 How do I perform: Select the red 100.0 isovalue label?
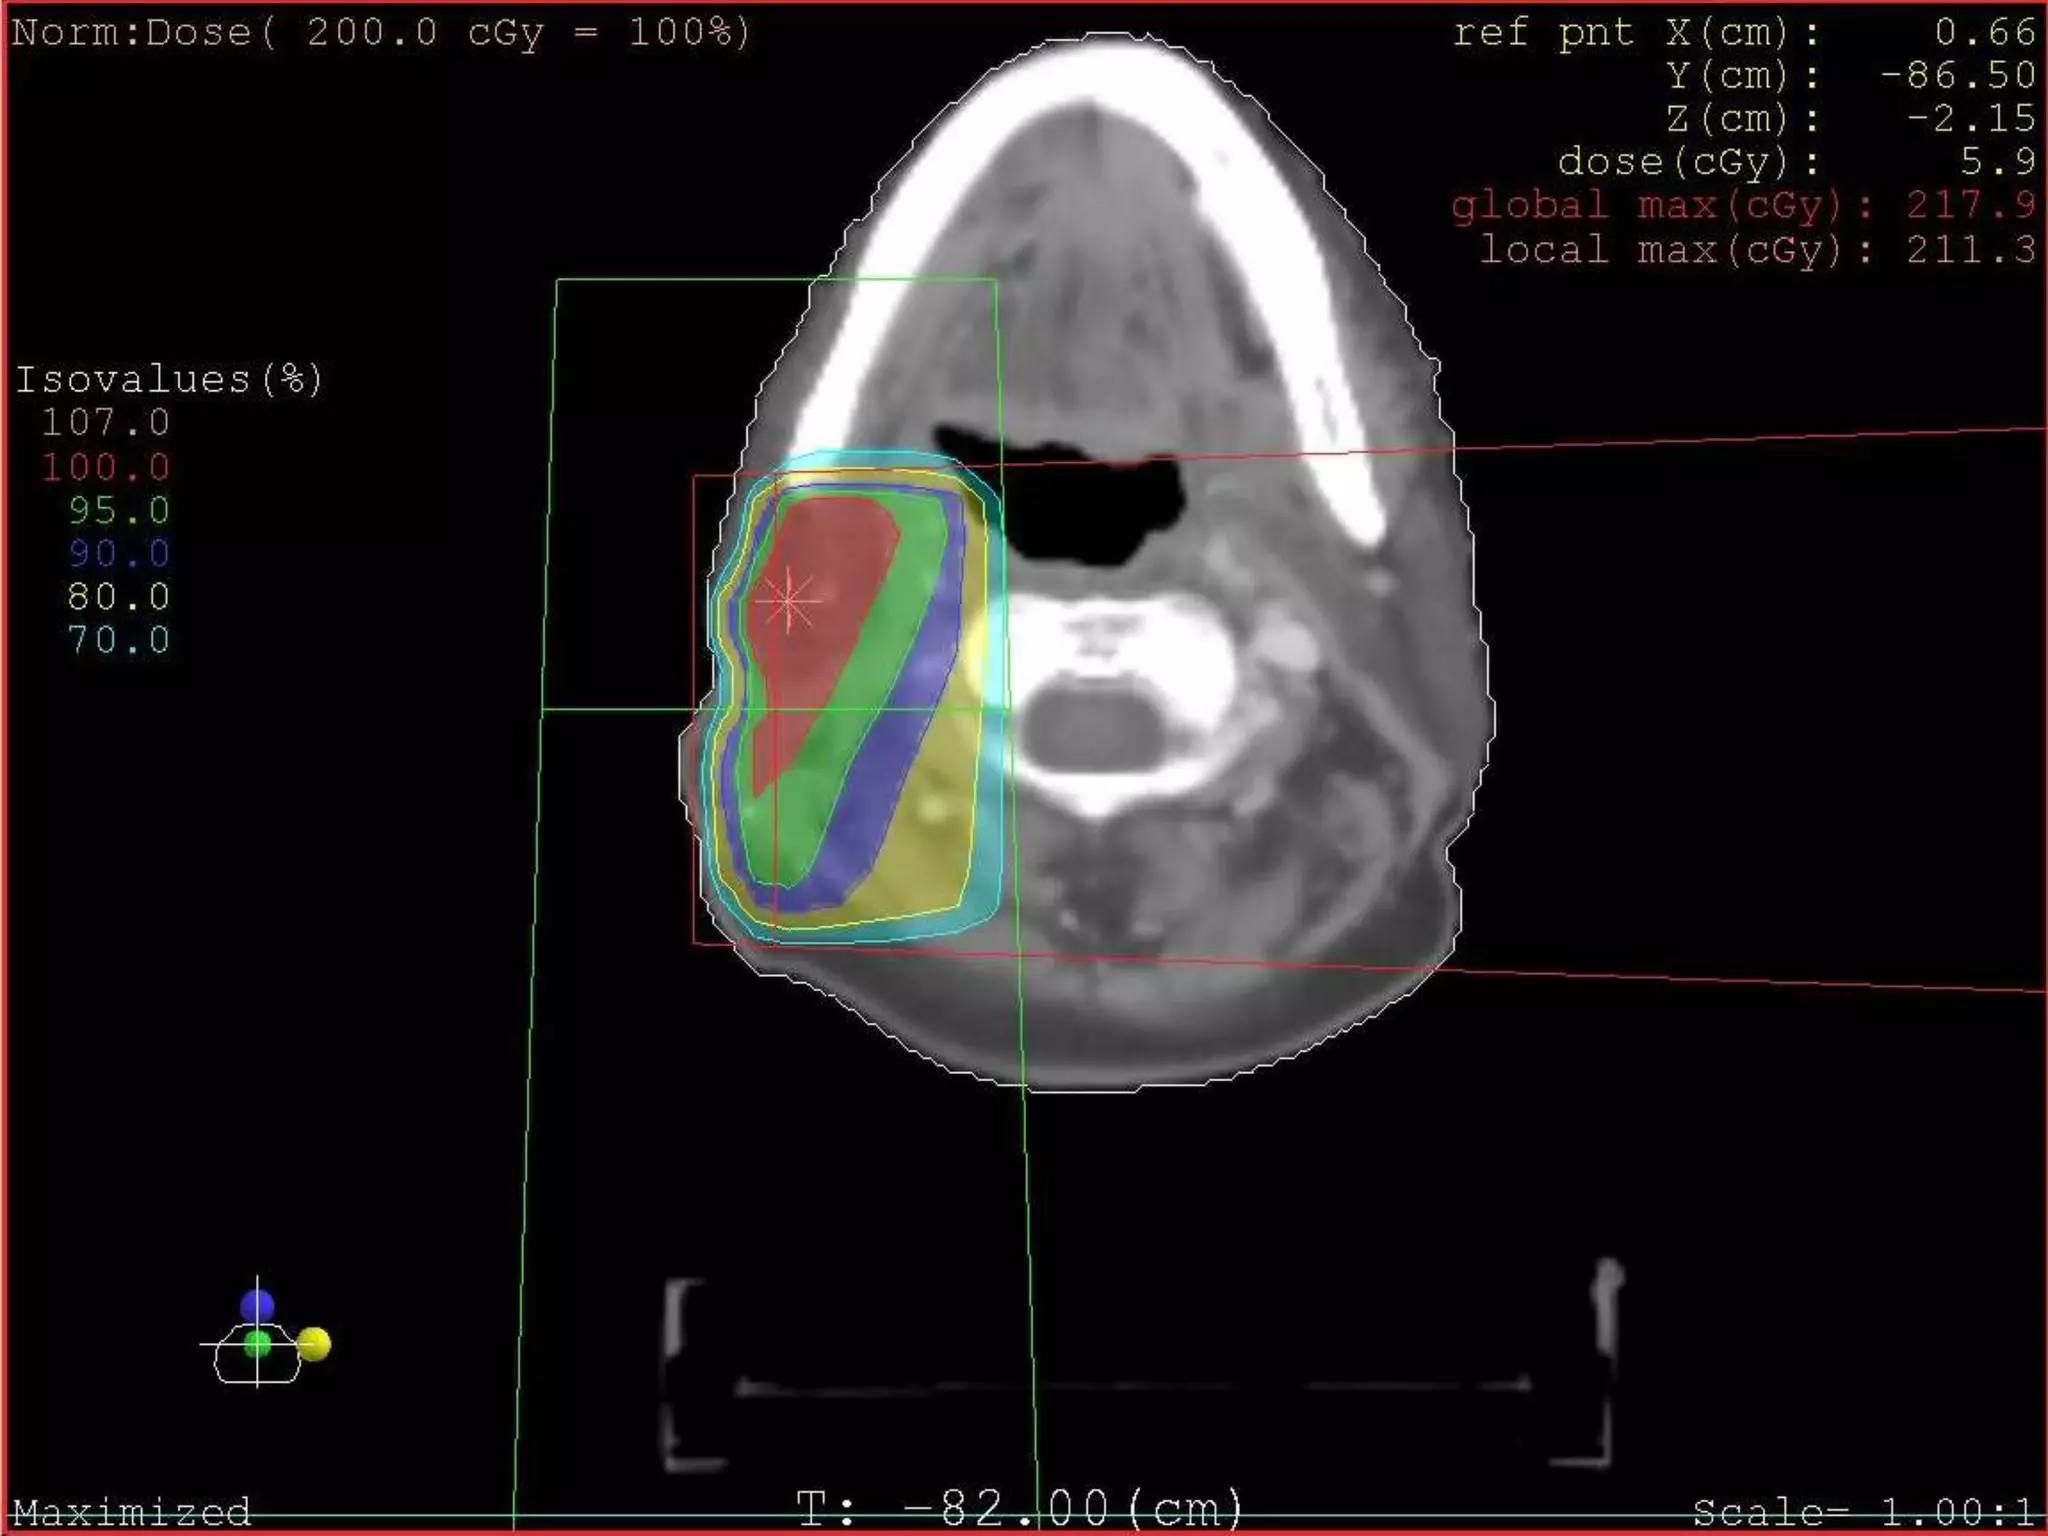point(106,467)
